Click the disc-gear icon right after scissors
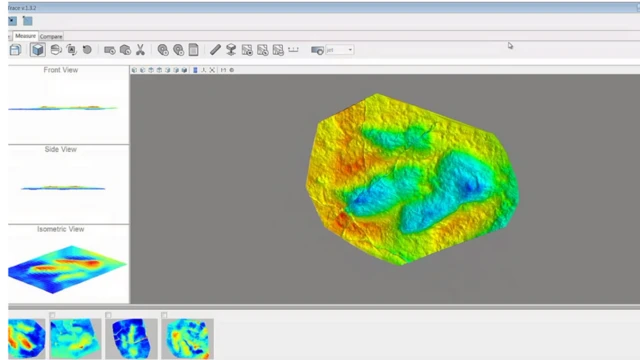Image resolution: width=640 pixels, height=360 pixels. tap(163, 50)
